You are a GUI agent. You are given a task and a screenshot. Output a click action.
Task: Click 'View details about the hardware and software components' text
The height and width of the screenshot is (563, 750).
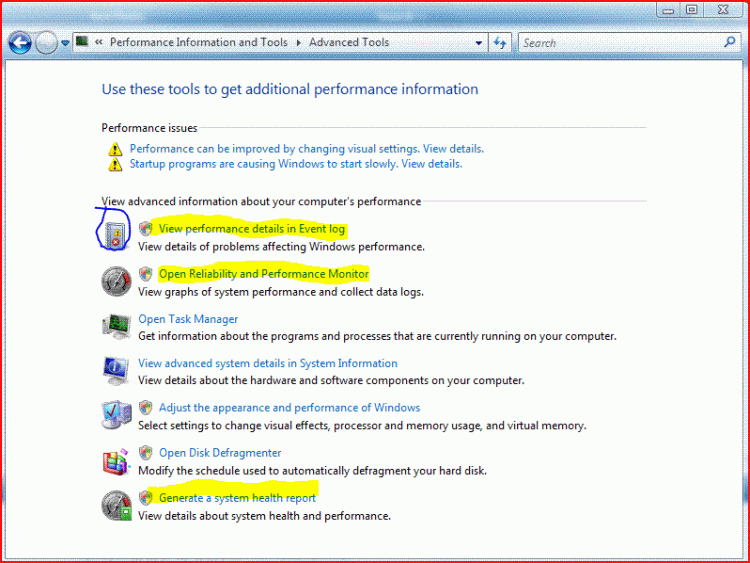331,380
